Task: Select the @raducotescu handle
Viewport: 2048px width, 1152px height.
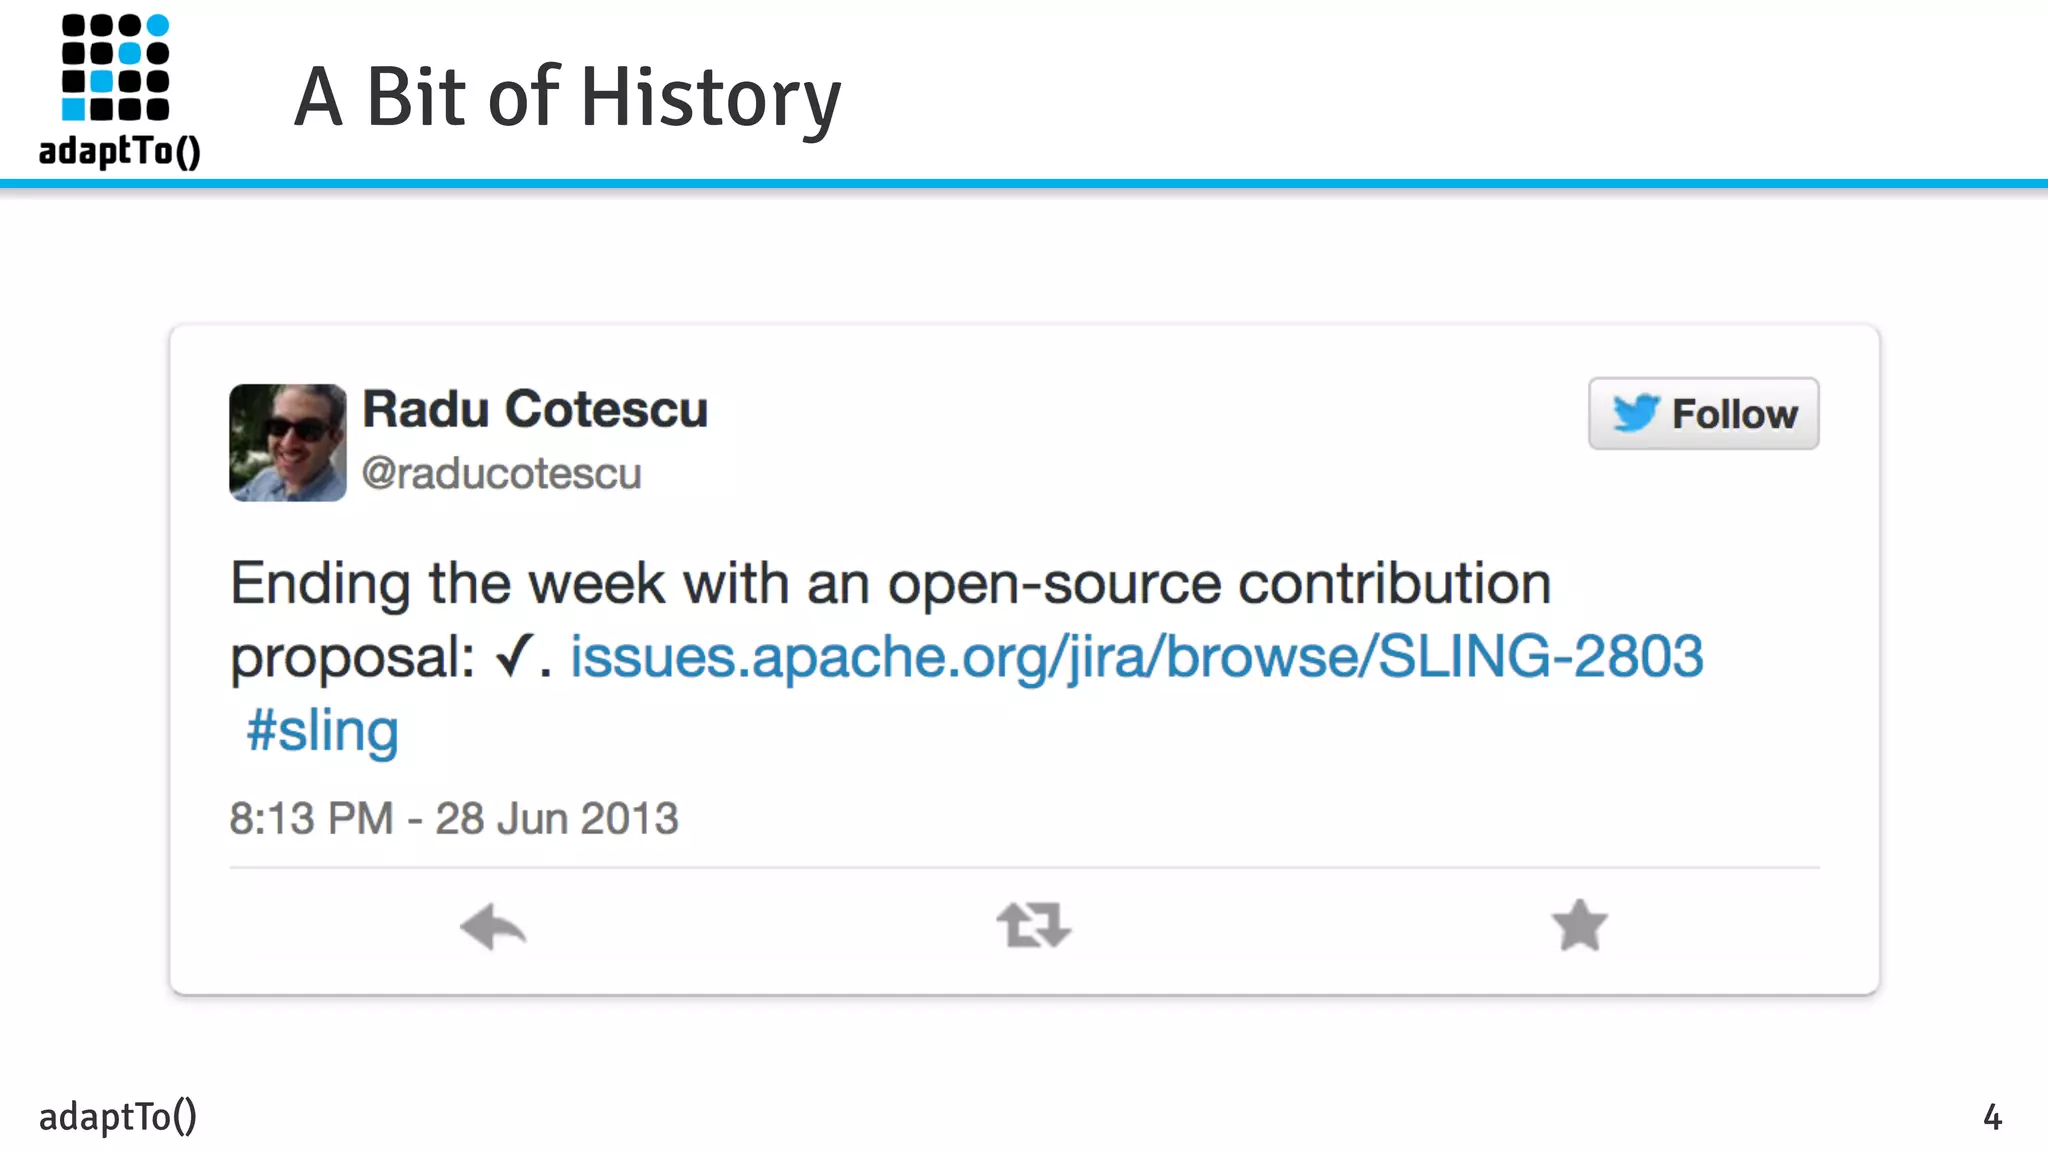Action: (501, 473)
